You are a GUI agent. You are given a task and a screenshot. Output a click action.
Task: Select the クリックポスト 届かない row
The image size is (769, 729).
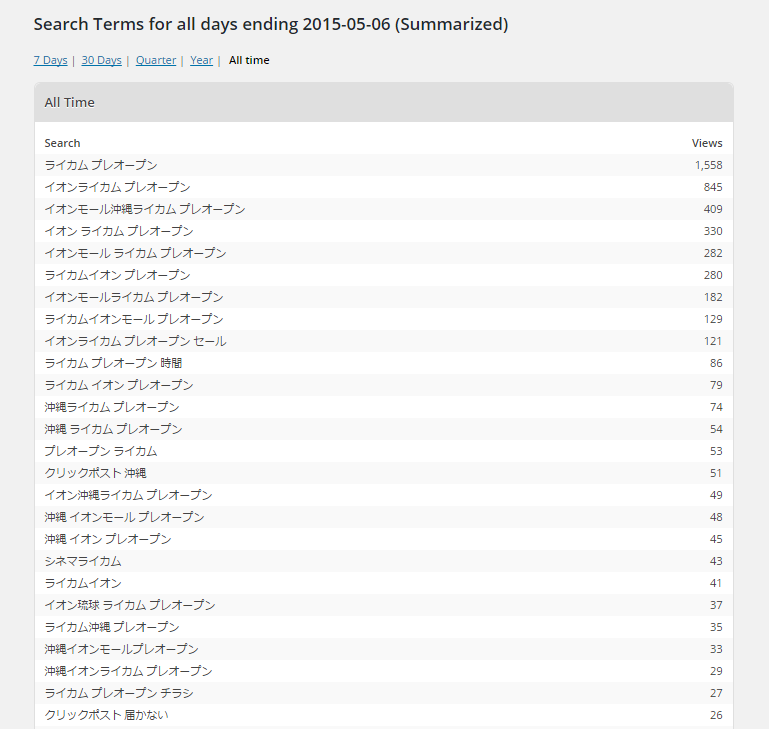coord(384,715)
